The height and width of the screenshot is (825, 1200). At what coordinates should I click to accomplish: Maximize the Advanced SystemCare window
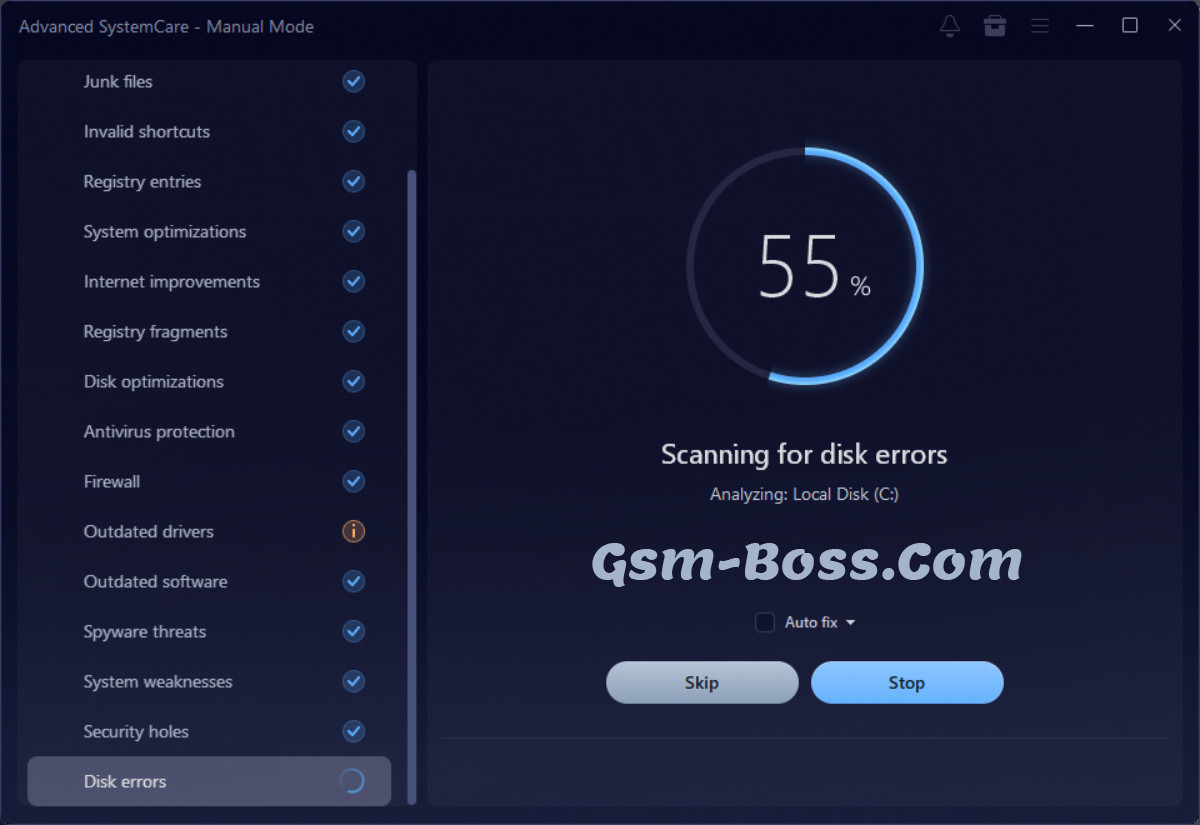tap(1130, 26)
